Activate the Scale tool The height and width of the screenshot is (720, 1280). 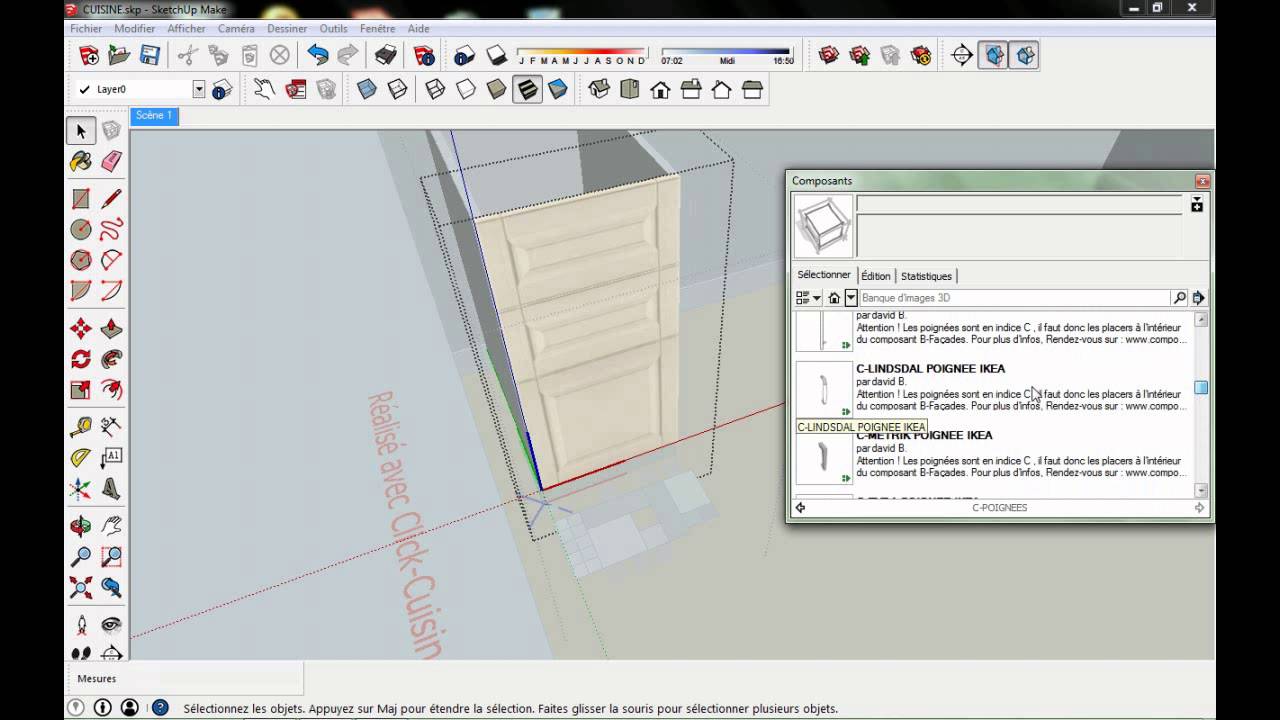coord(81,389)
